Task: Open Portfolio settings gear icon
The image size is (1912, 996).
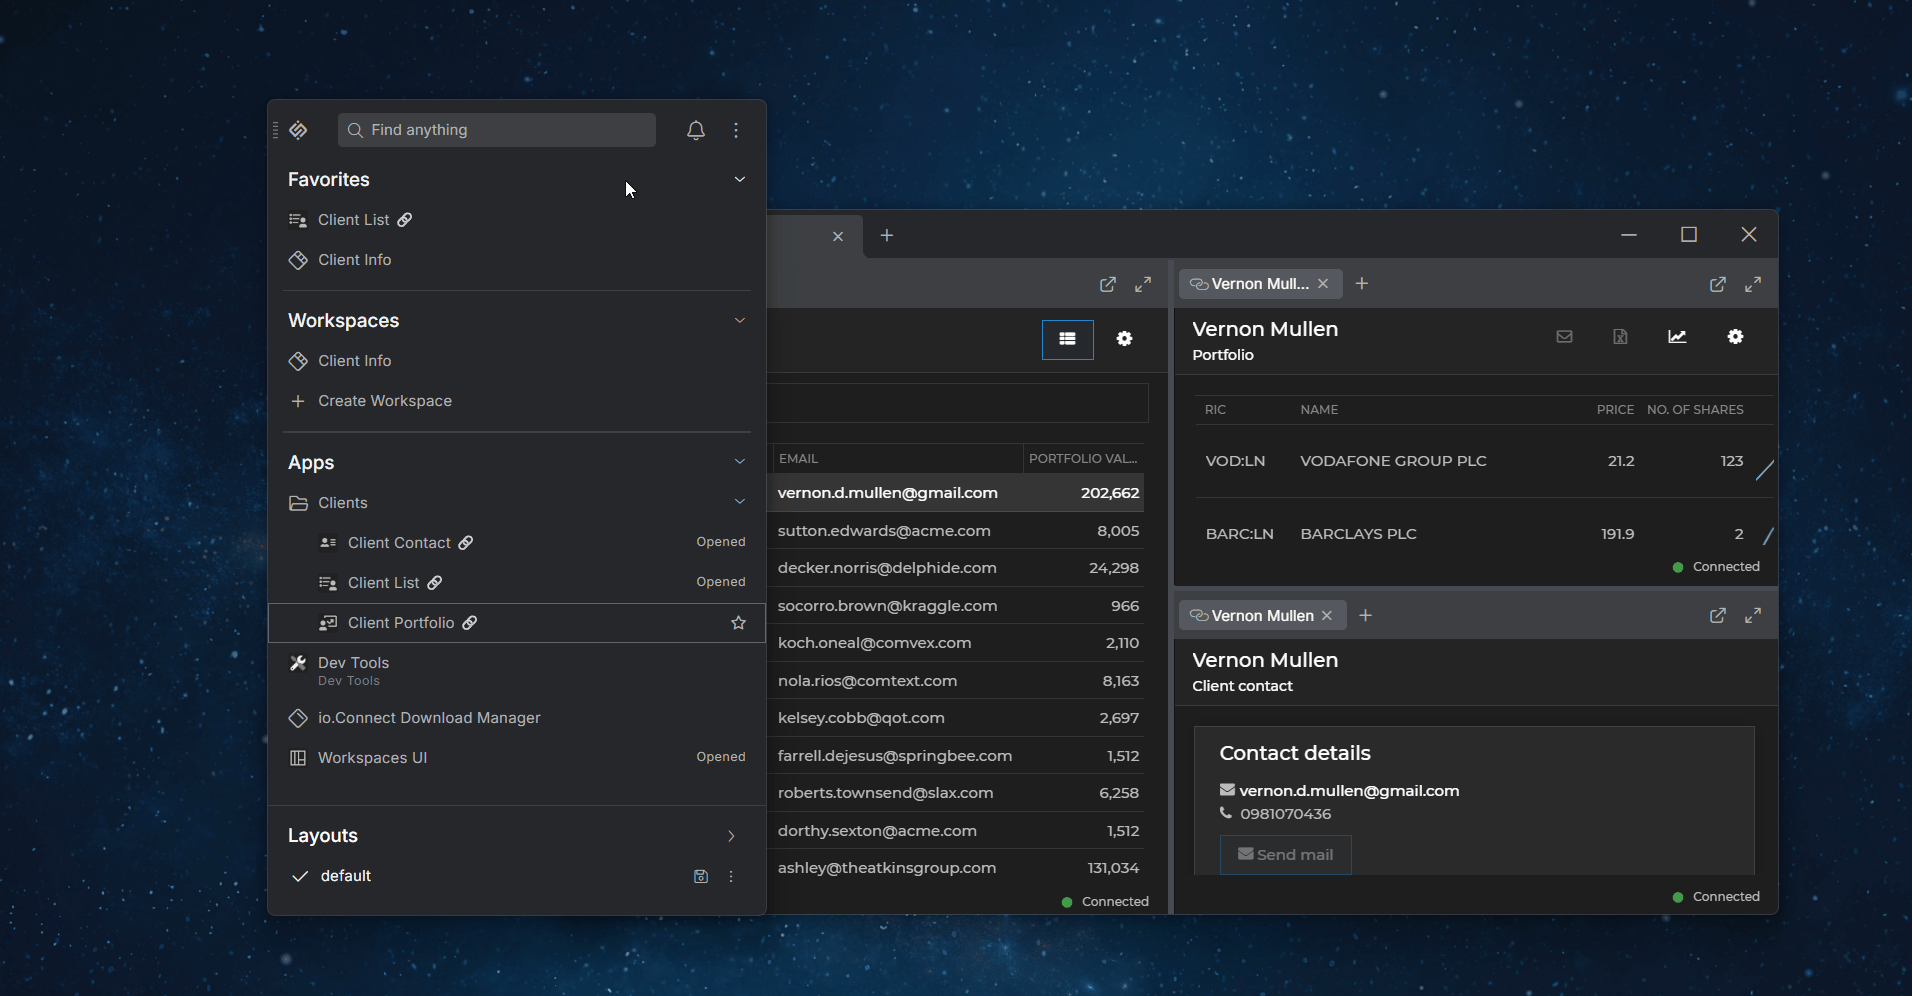Action: point(1735,337)
